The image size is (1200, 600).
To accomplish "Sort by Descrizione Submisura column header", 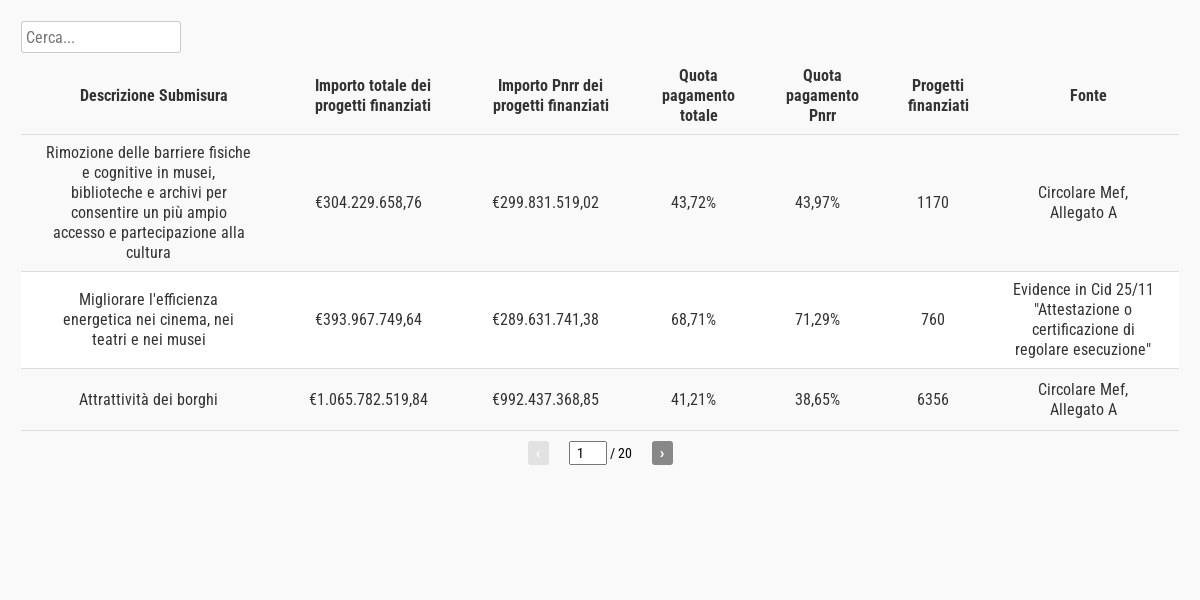I will point(154,96).
